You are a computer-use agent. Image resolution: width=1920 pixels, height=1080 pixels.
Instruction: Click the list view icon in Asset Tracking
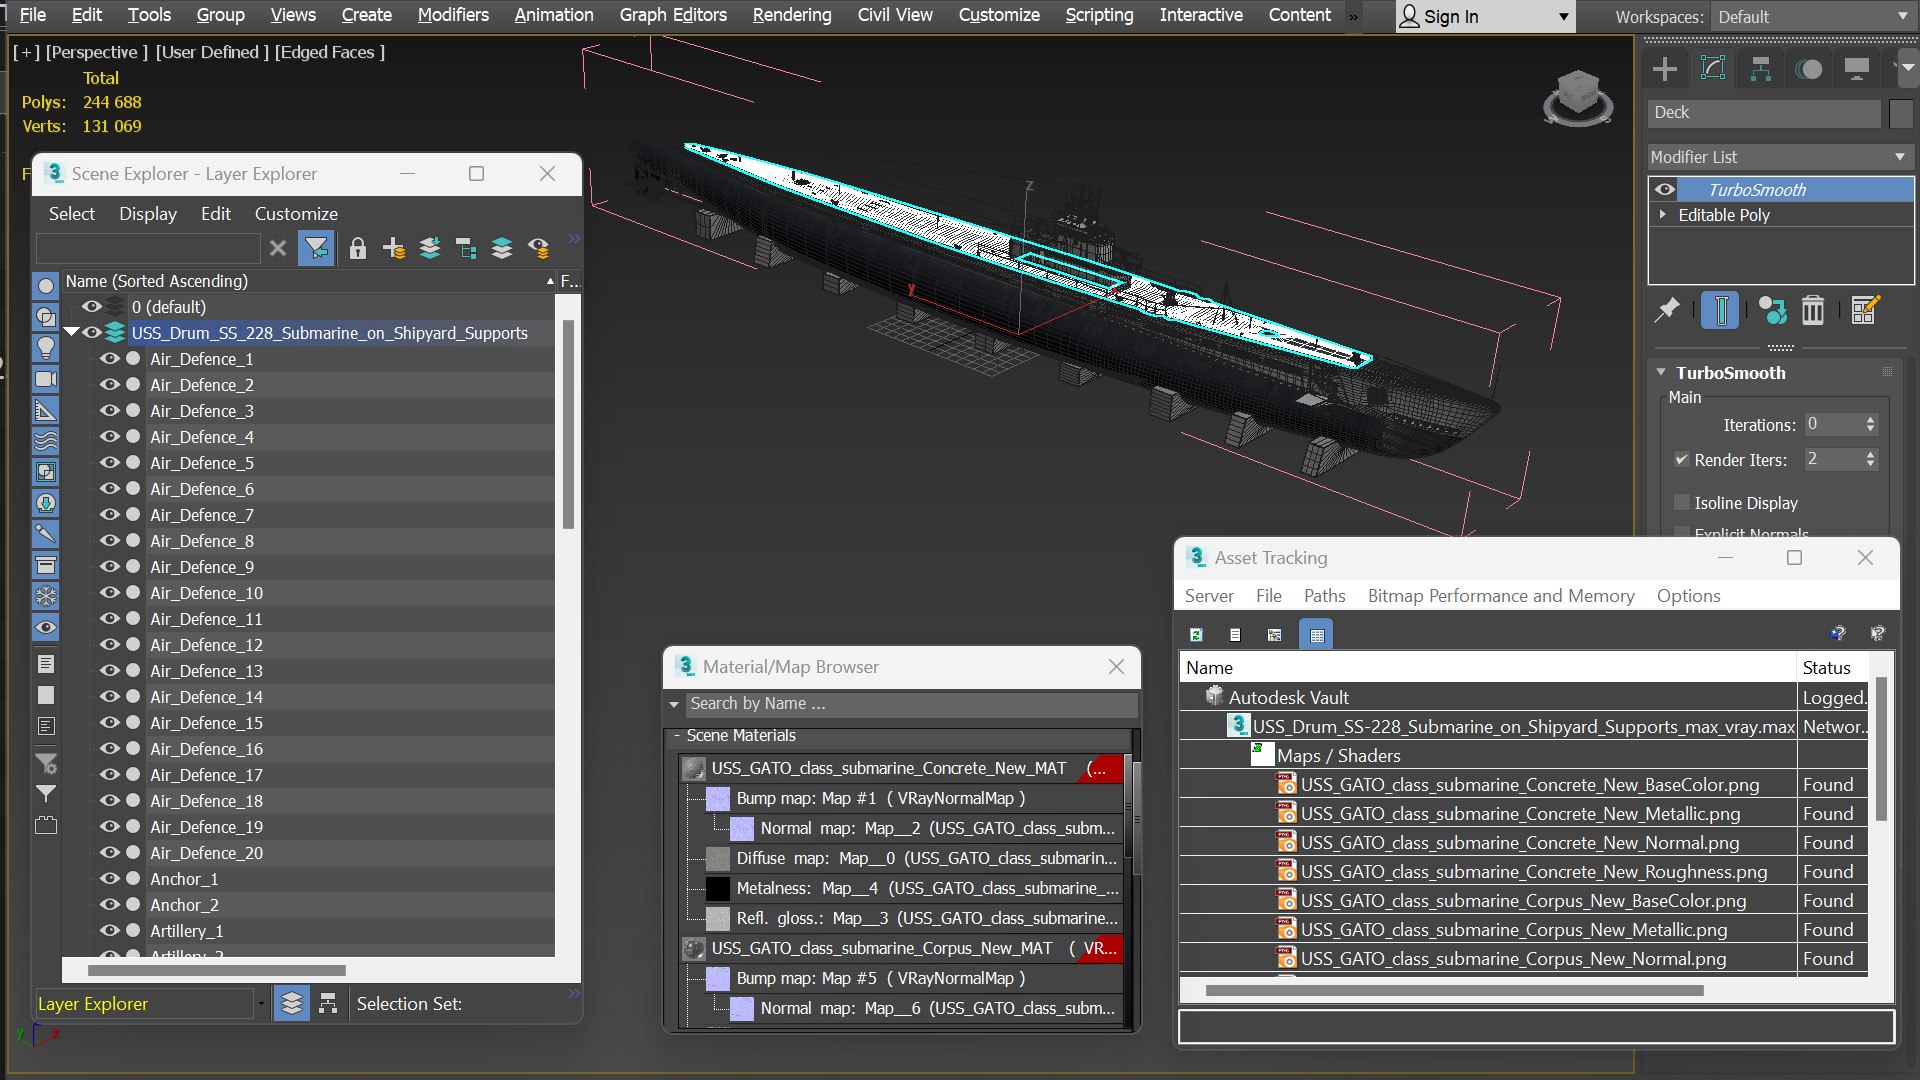(1235, 635)
